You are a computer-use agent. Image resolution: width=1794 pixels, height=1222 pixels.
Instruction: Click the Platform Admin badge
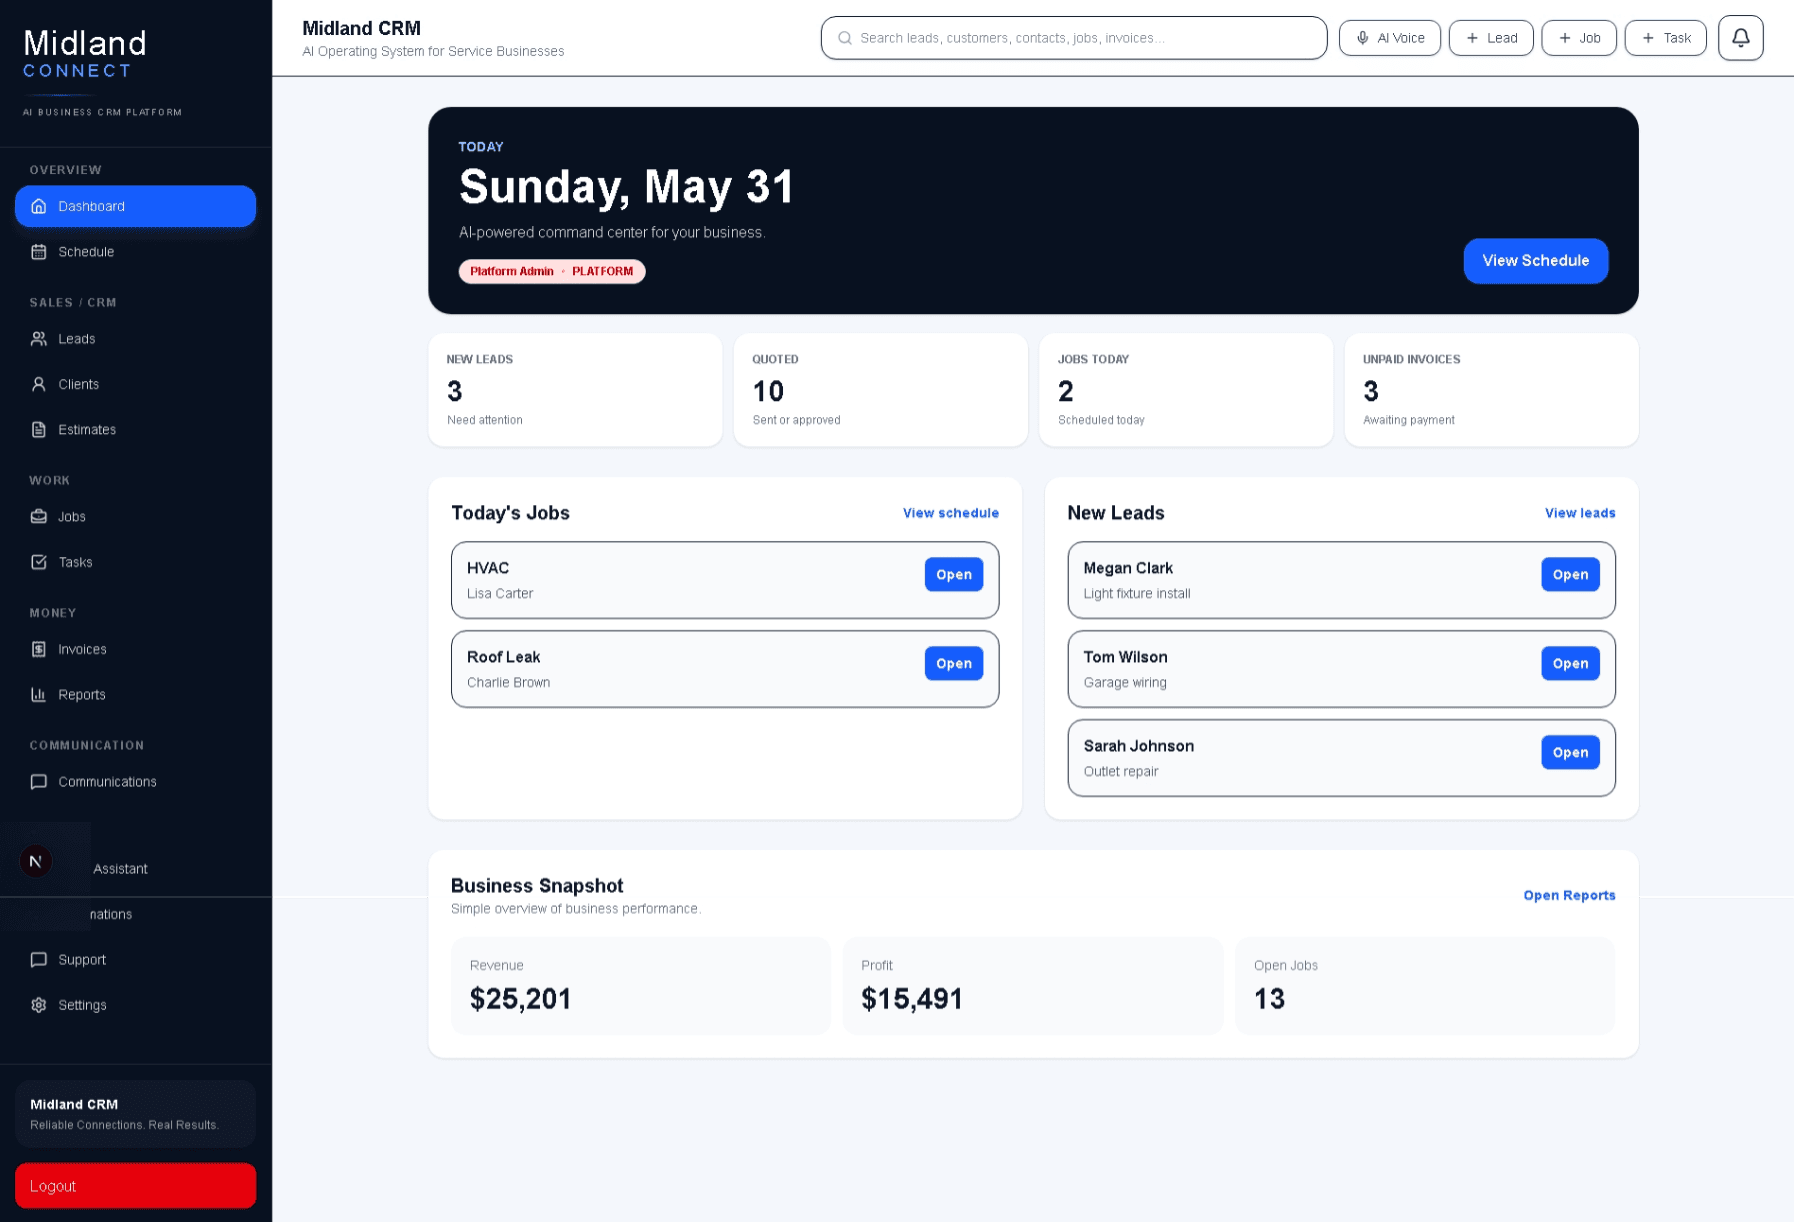coord(552,272)
